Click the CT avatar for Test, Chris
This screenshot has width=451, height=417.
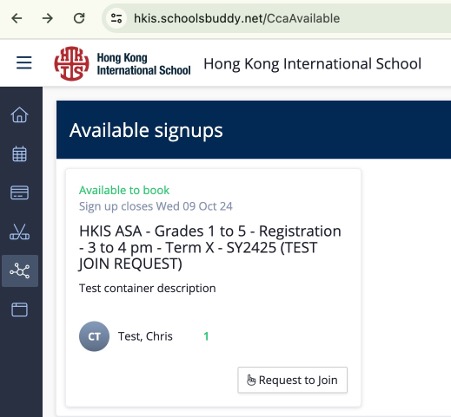[94, 336]
